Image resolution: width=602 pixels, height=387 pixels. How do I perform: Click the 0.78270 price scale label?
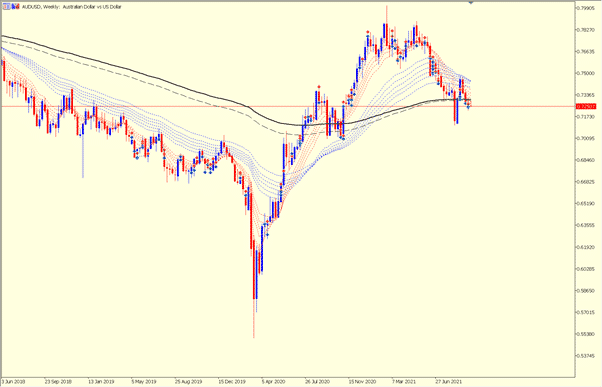click(x=586, y=30)
